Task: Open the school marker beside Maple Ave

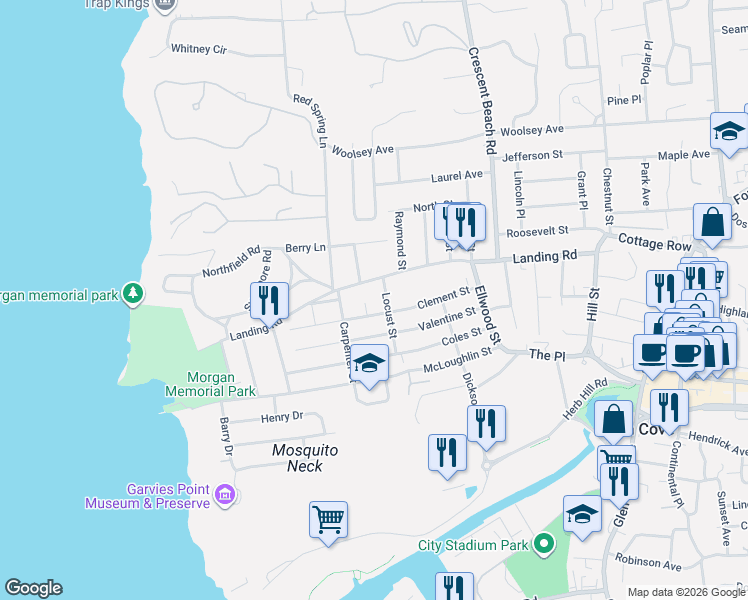Action: [729, 132]
